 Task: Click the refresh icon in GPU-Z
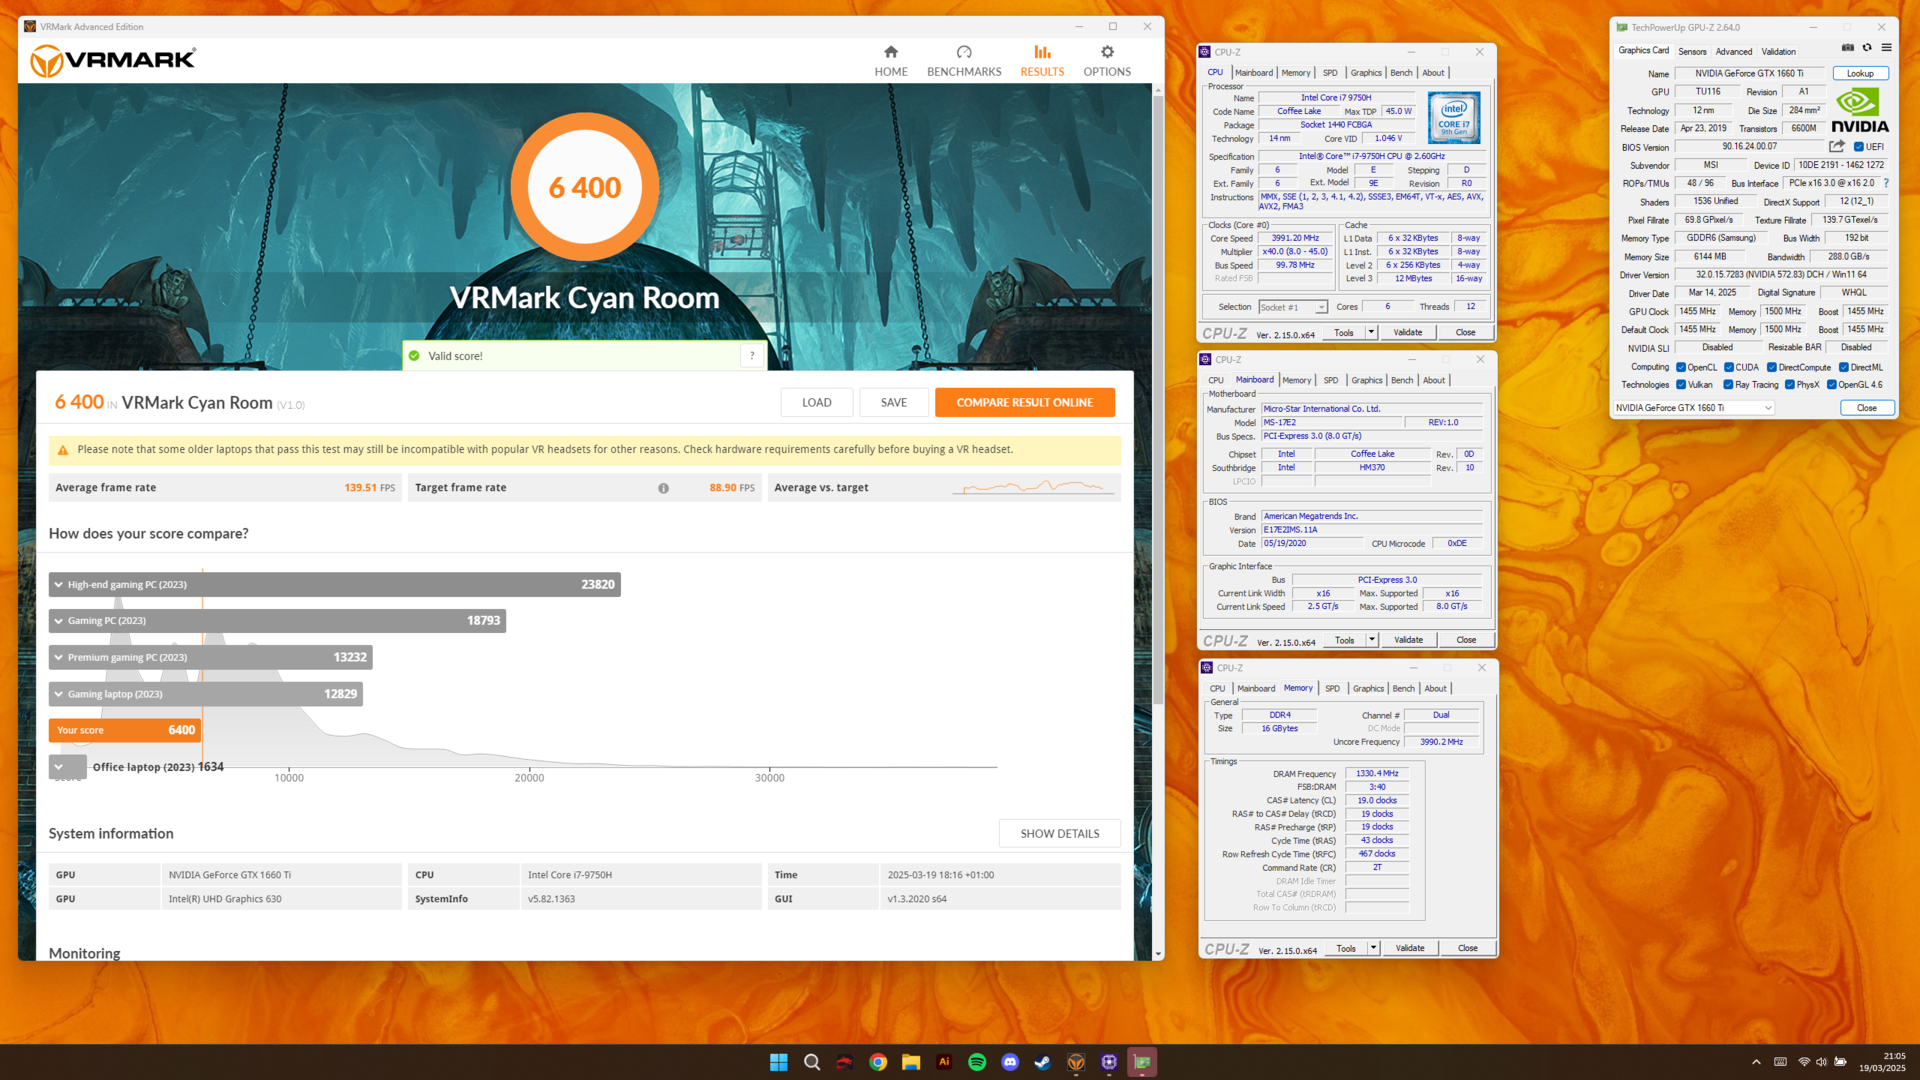[1866, 48]
